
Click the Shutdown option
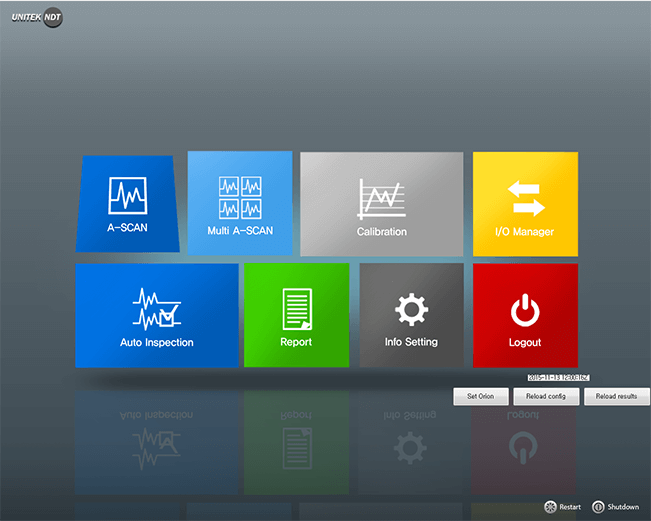coord(616,507)
